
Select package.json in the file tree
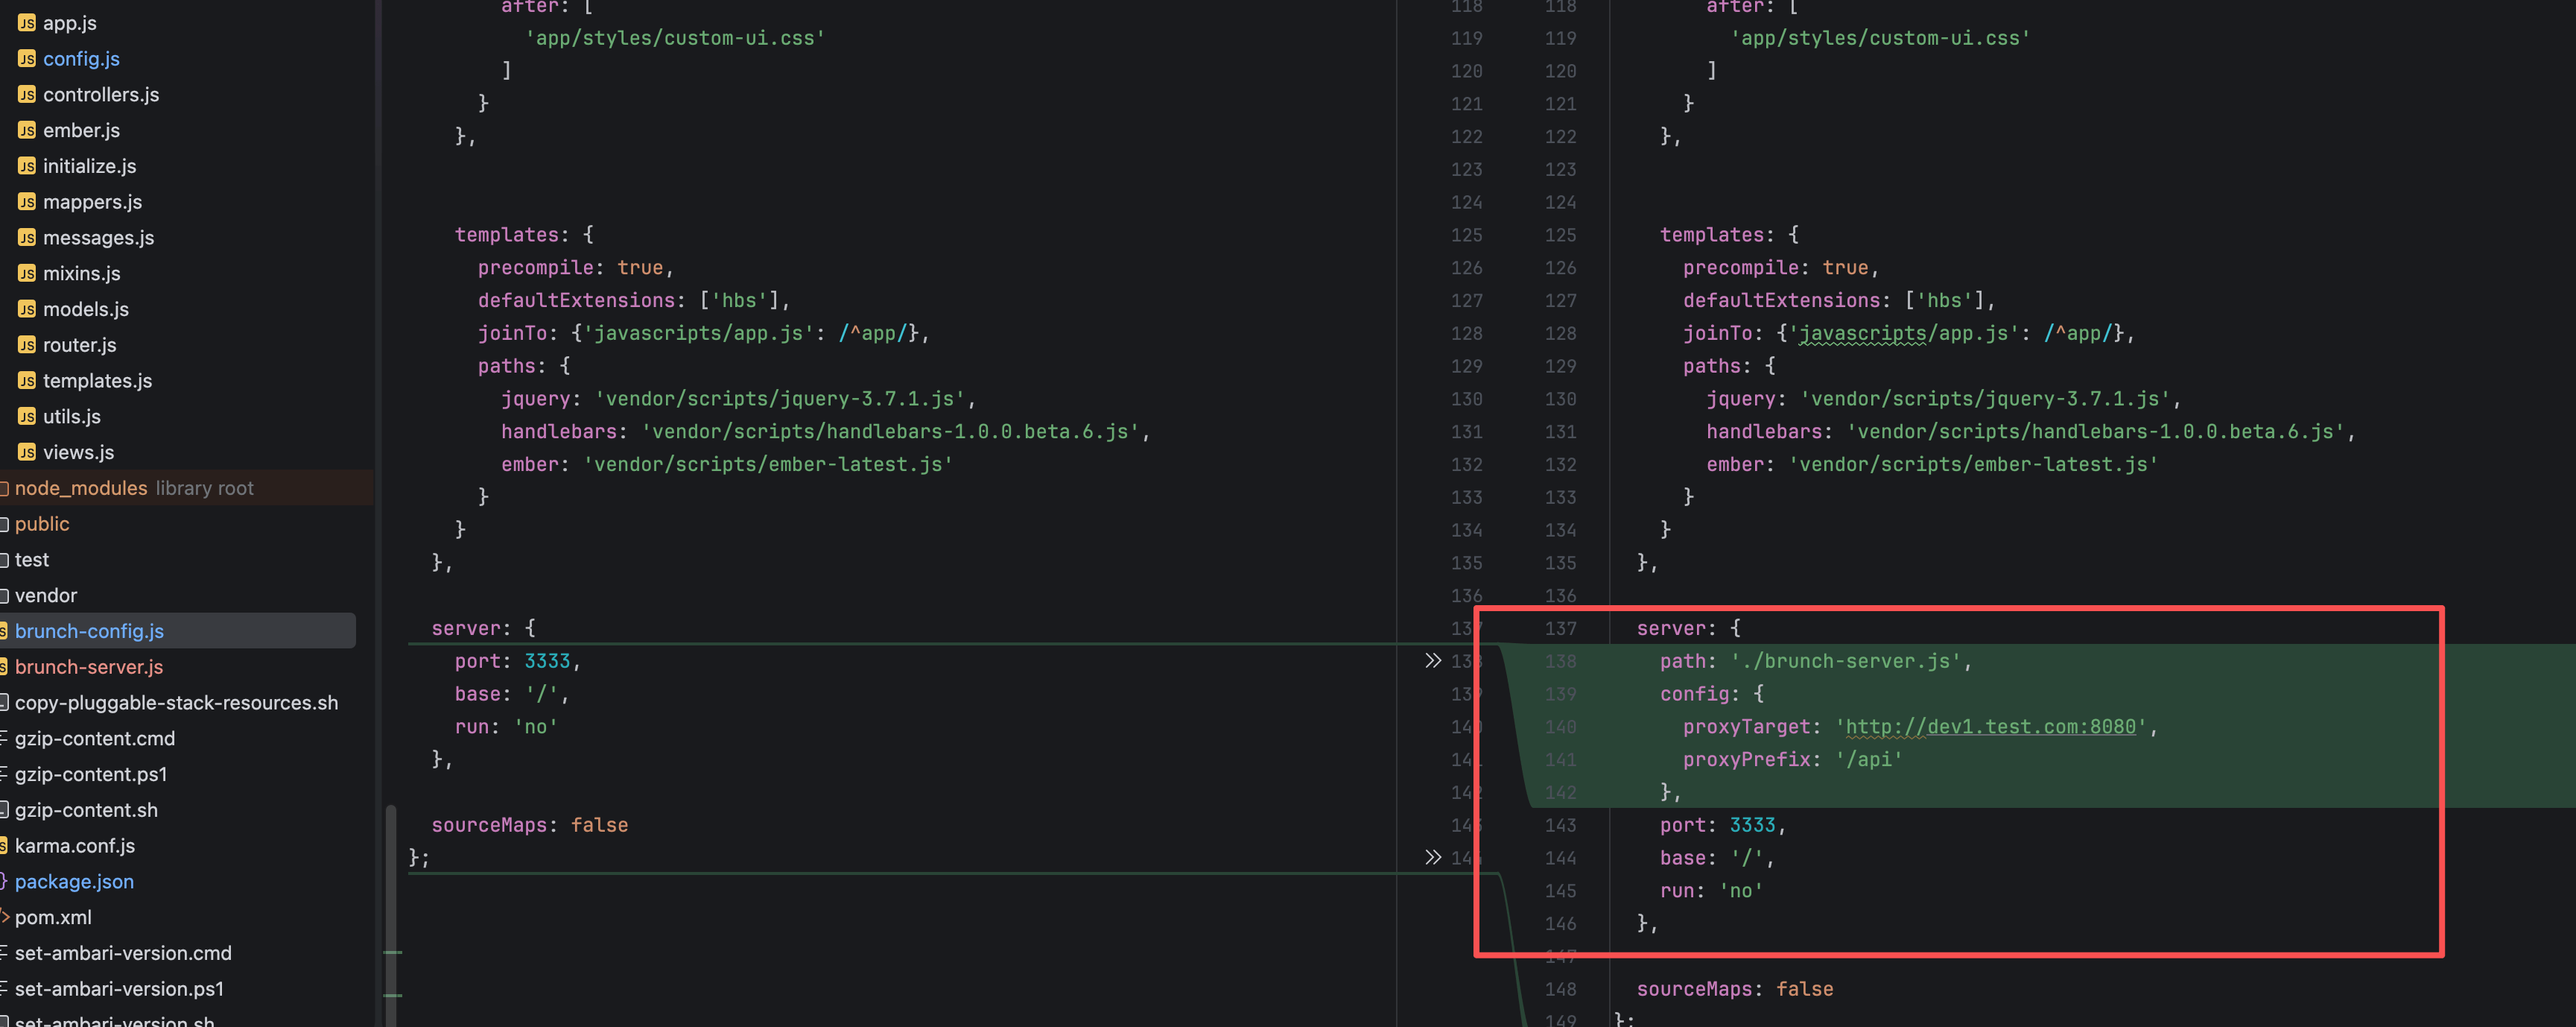[74, 882]
